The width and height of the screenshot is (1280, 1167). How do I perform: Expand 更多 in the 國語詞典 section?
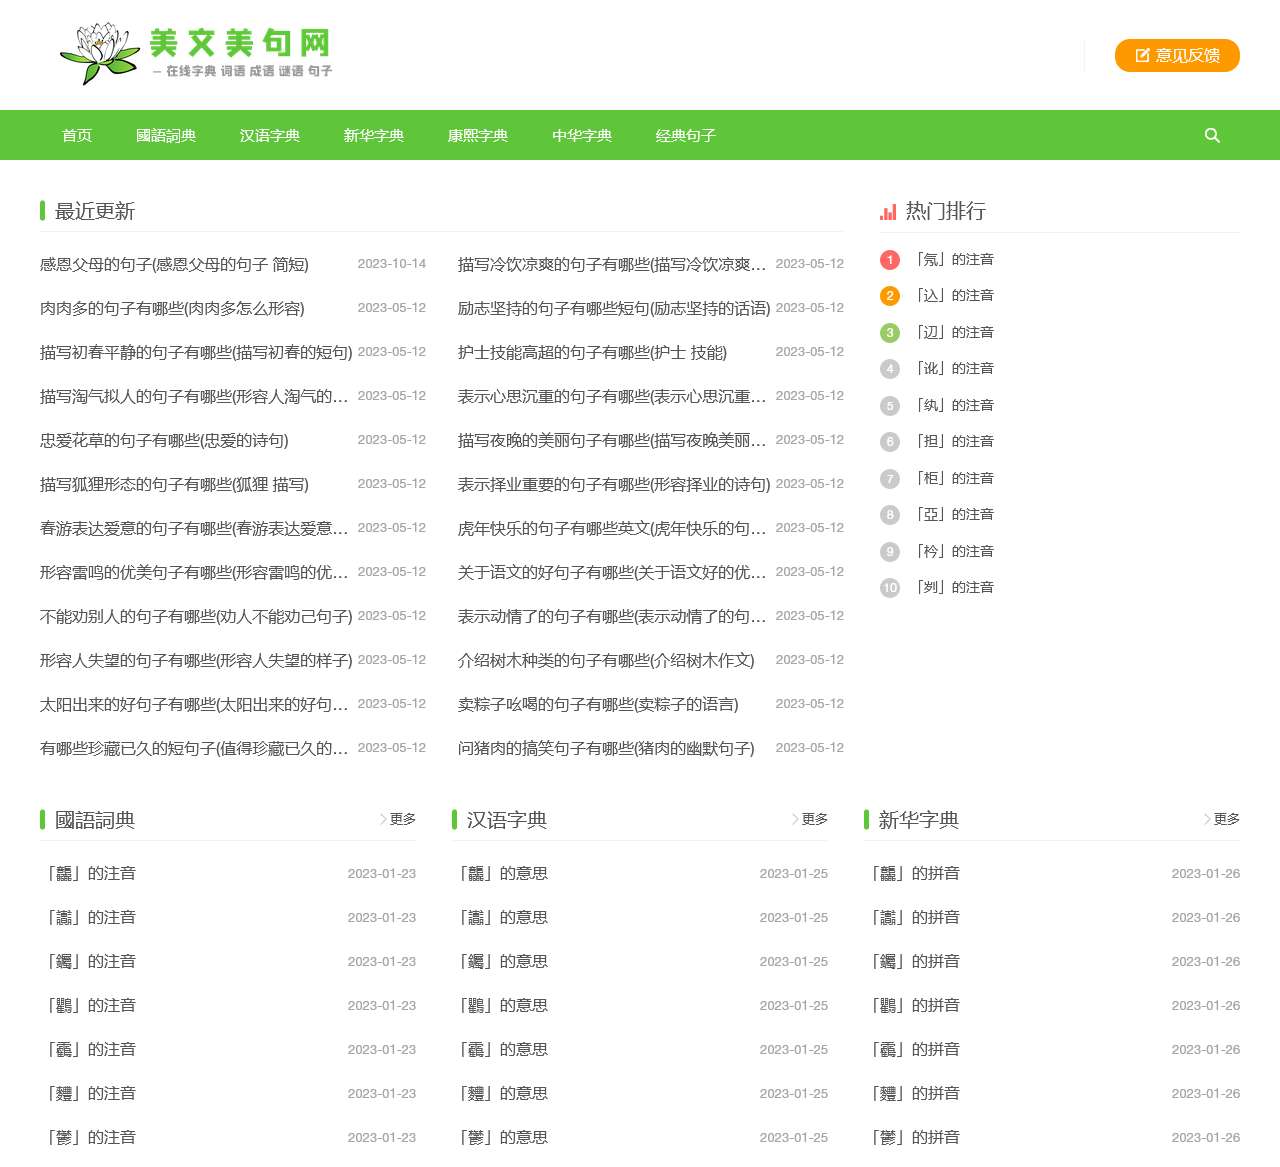tap(399, 819)
